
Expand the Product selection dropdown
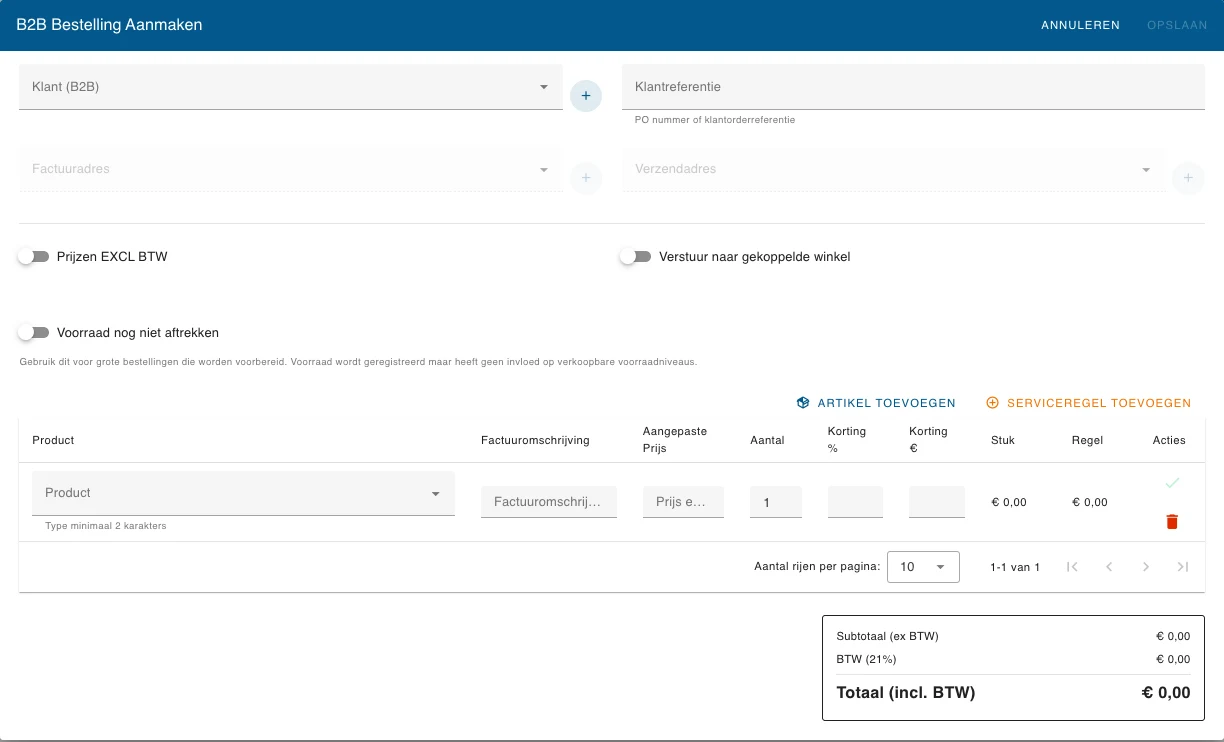pyautogui.click(x=244, y=493)
